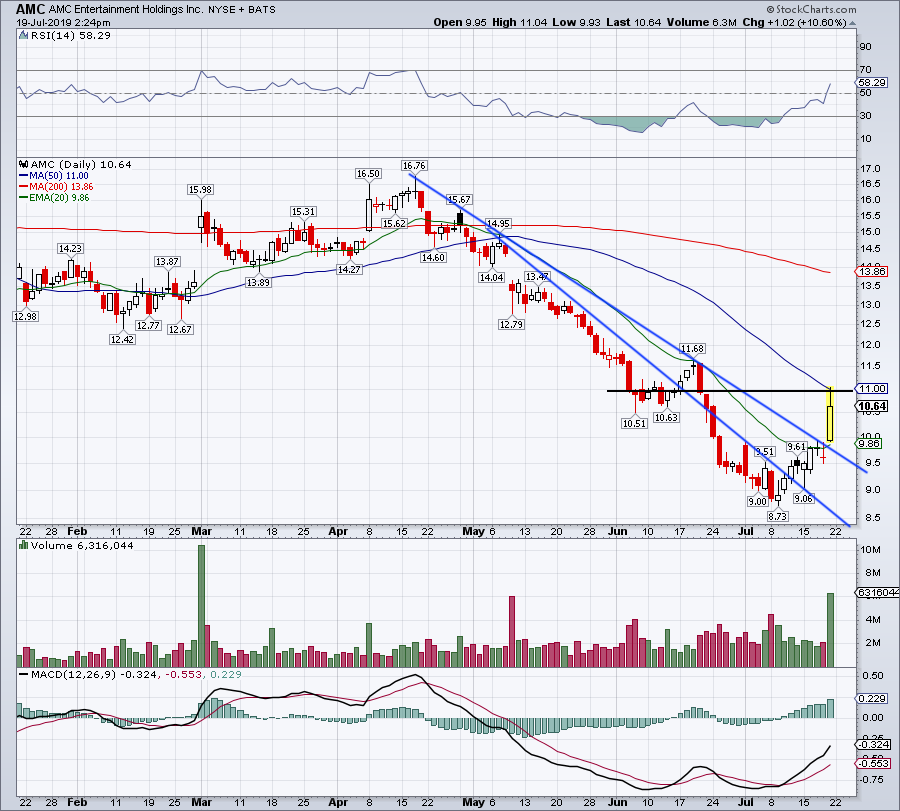Click the 14.95 price label

(498, 223)
